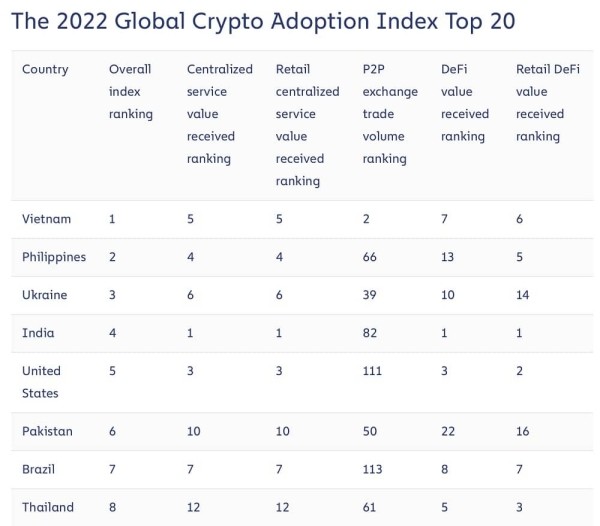
Task: Select the Ukraine country cell
Action: click(x=46, y=295)
